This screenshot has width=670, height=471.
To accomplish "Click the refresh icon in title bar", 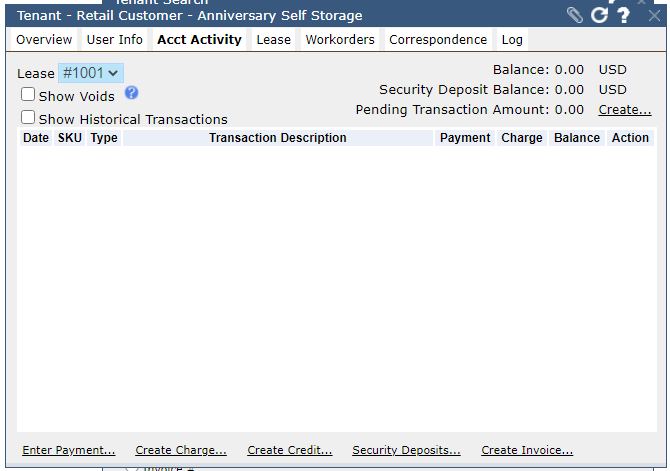I will tap(599, 15).
